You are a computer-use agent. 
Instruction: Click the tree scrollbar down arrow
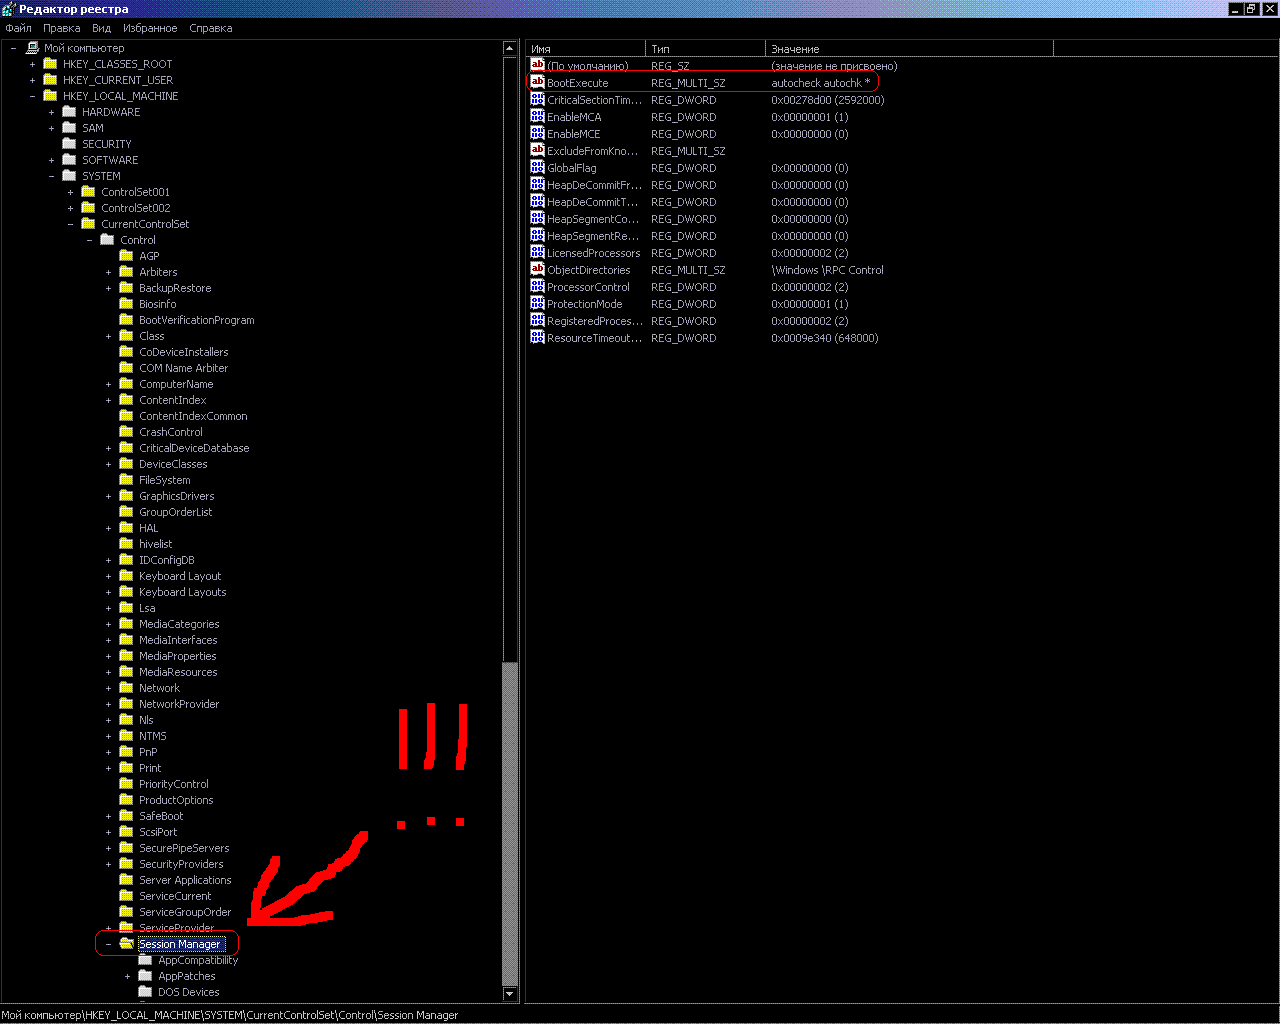tap(510, 993)
